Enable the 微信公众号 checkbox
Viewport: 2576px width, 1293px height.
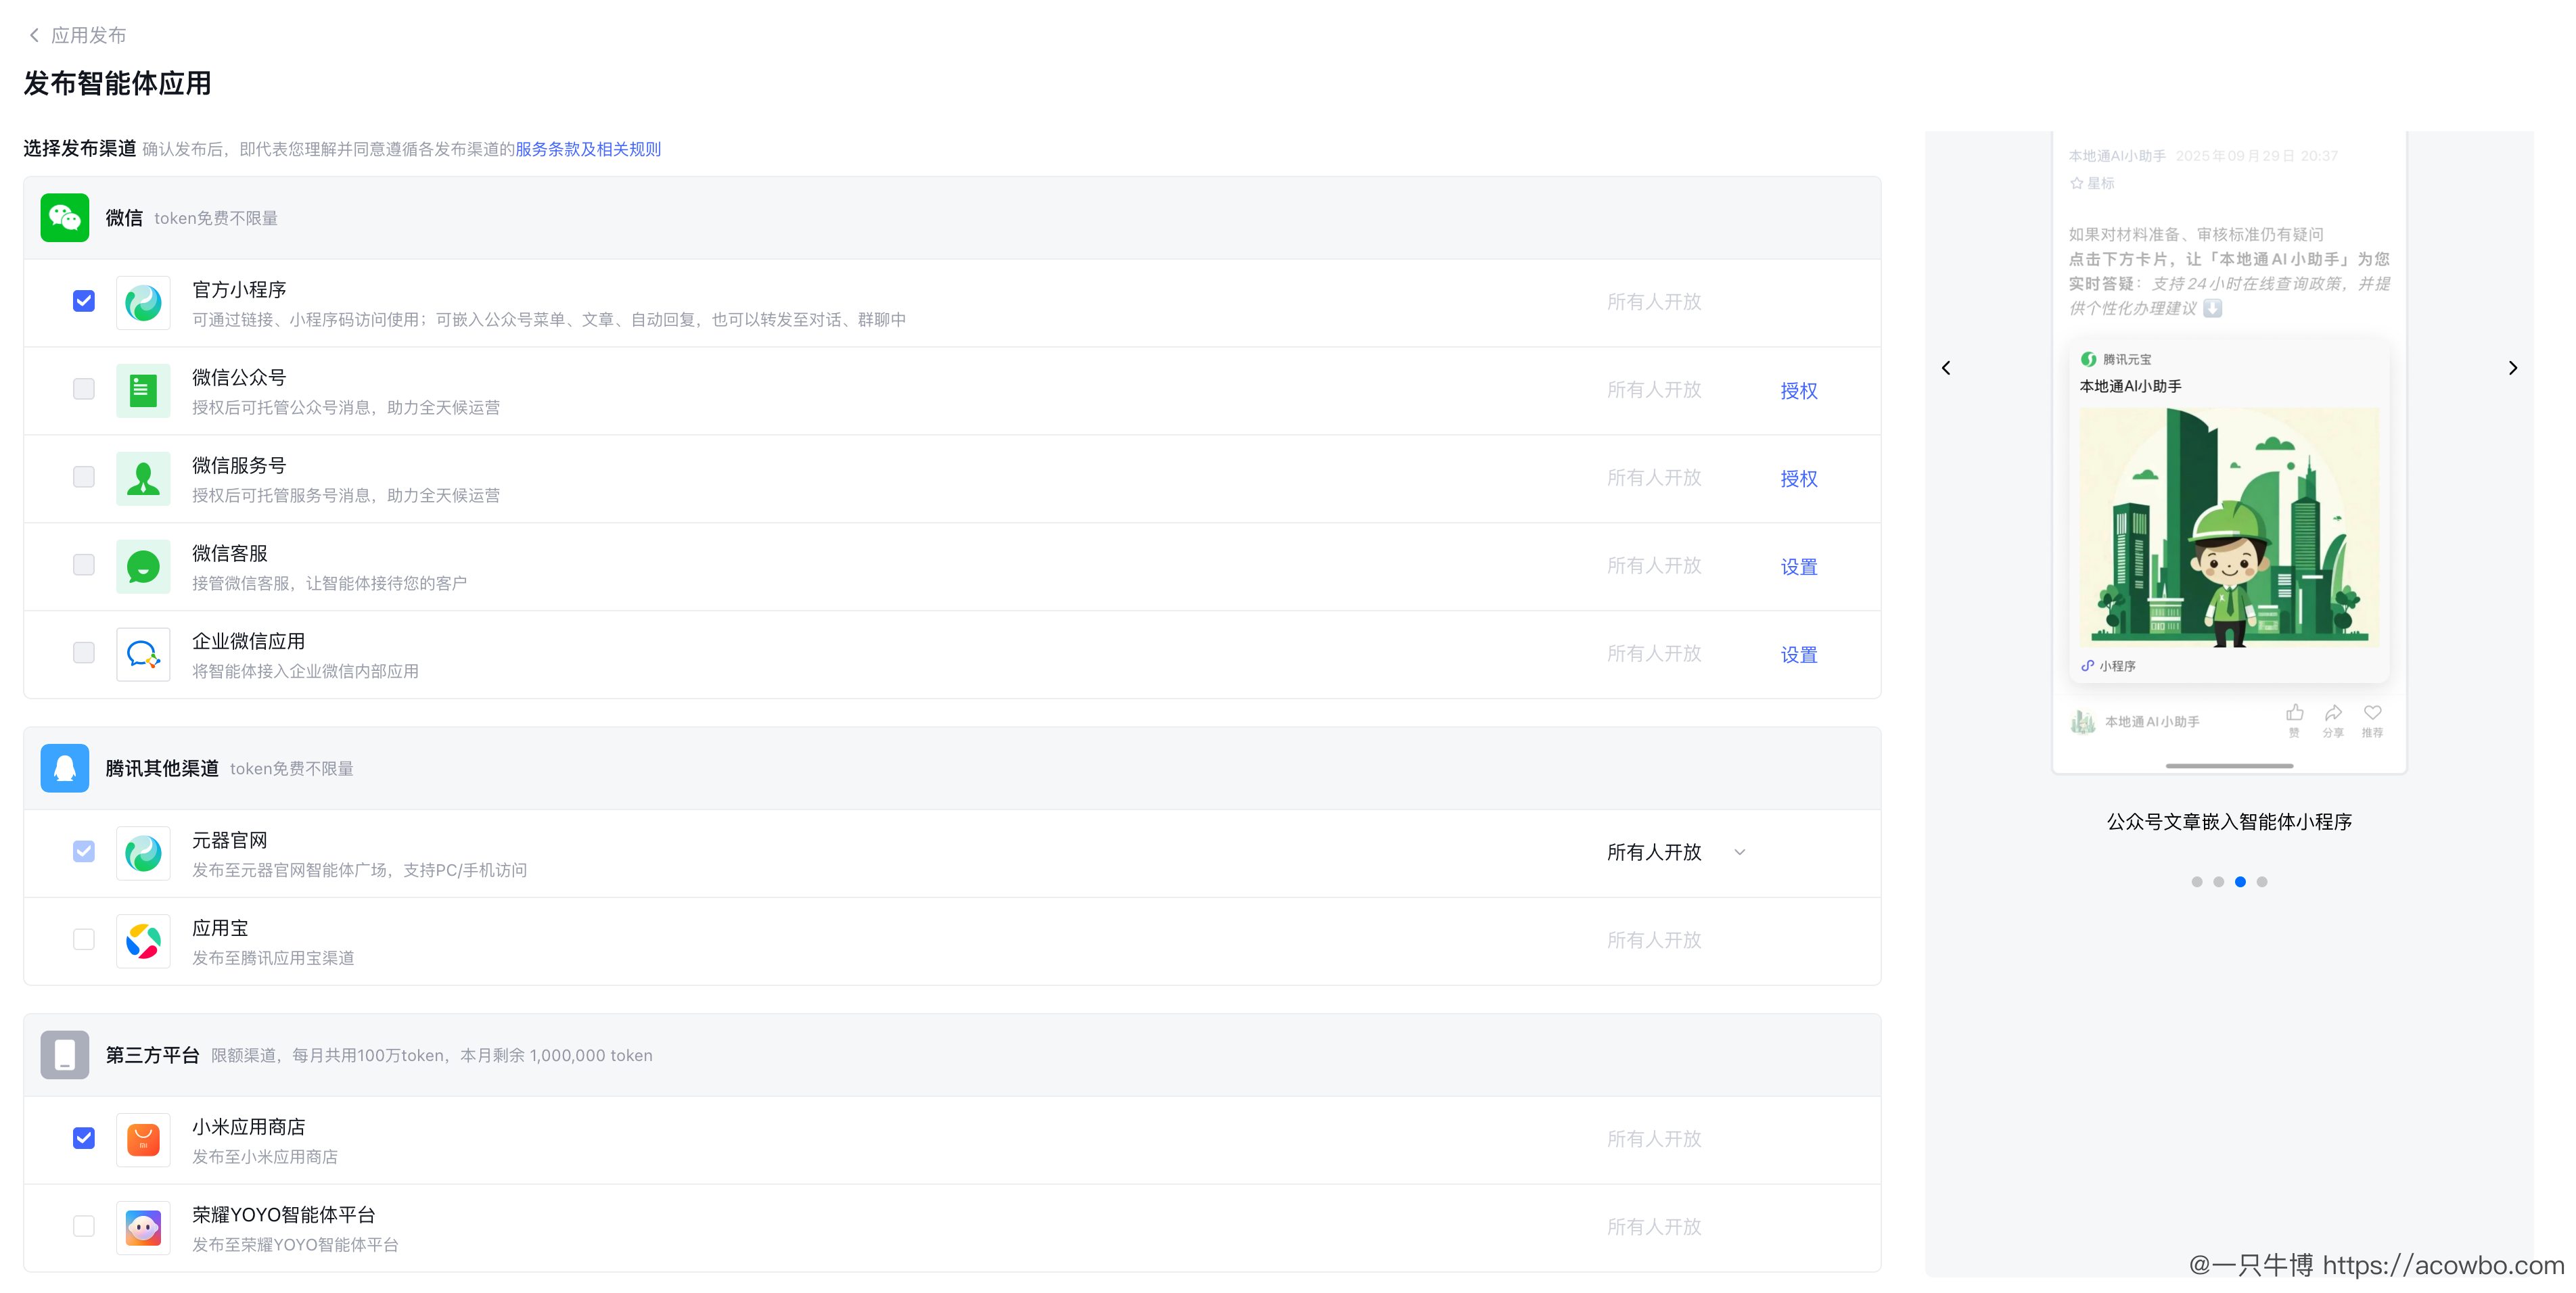point(84,389)
